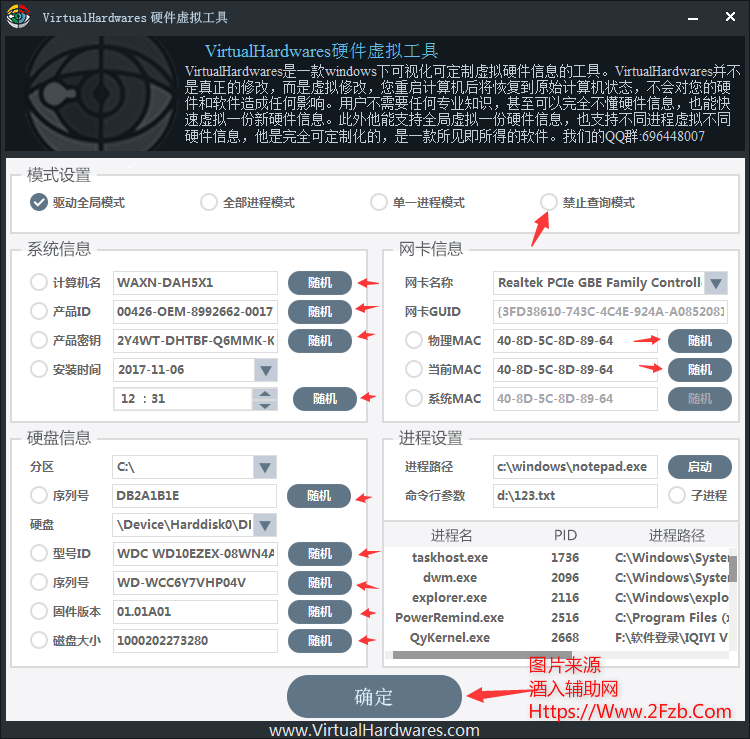Randomize the 型号ID value
Image resolution: width=750 pixels, height=739 pixels.
coord(320,554)
